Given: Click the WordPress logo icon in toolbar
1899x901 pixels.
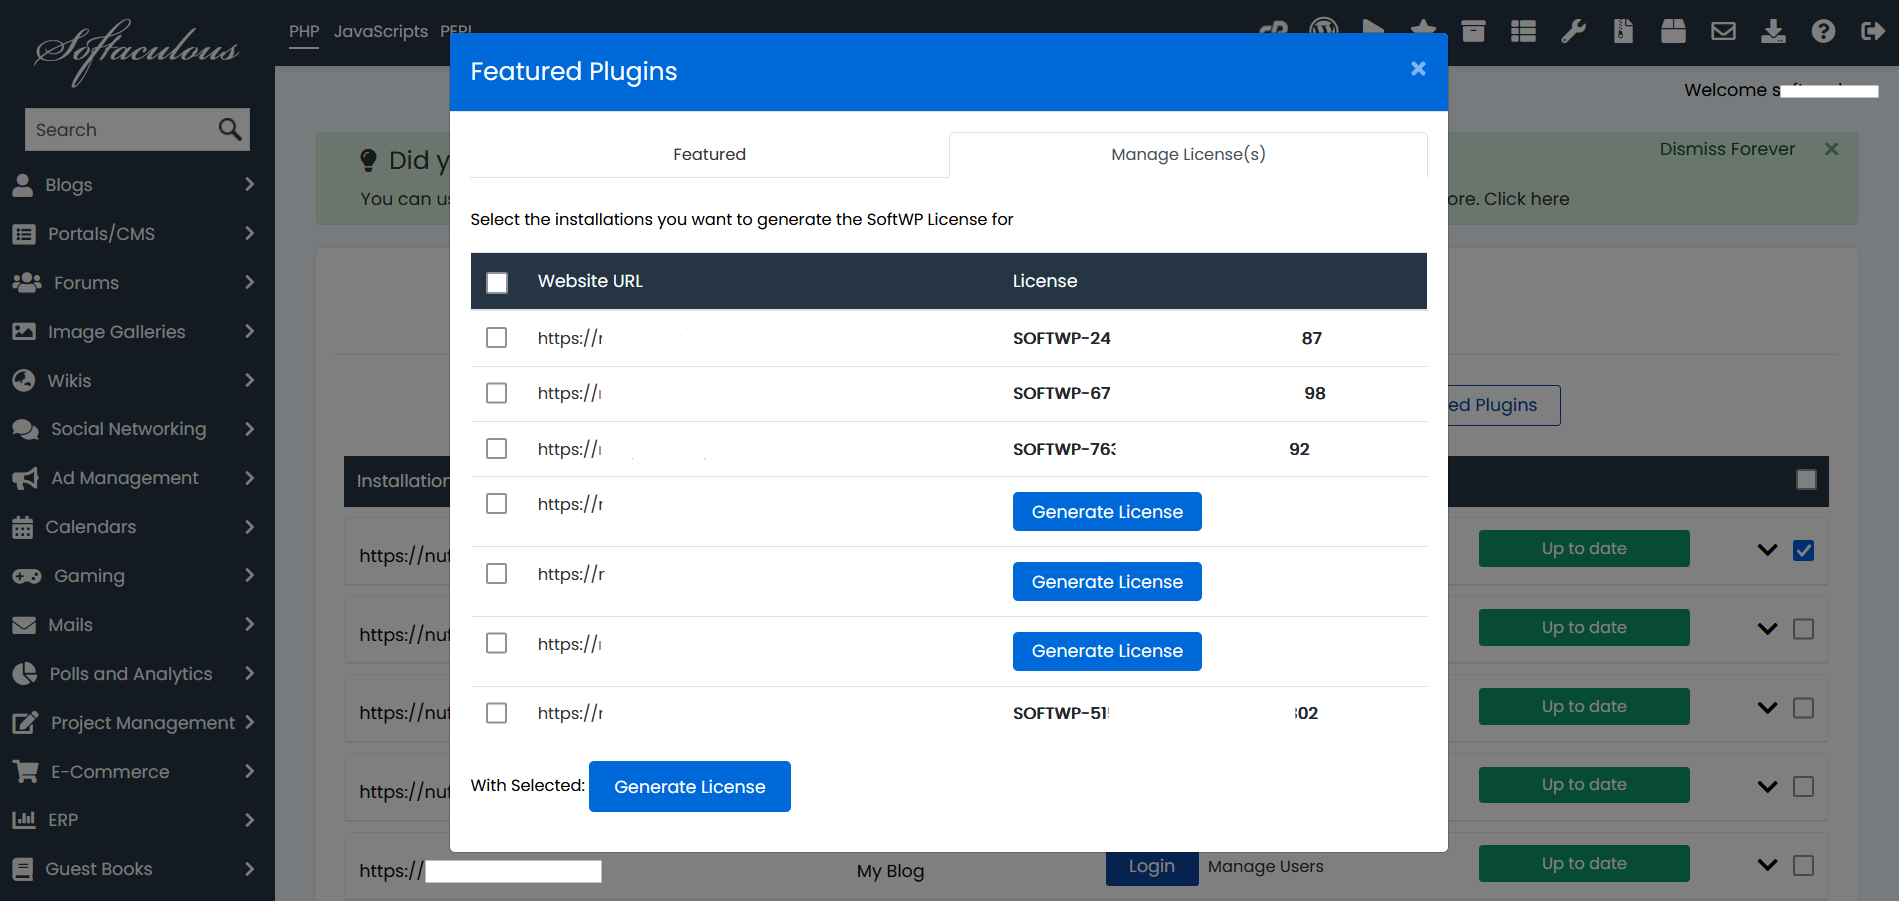Looking at the screenshot, I should click(x=1323, y=27).
